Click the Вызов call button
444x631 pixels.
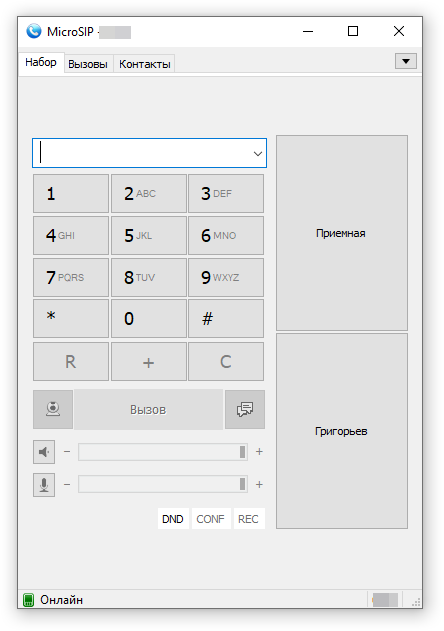[149, 410]
